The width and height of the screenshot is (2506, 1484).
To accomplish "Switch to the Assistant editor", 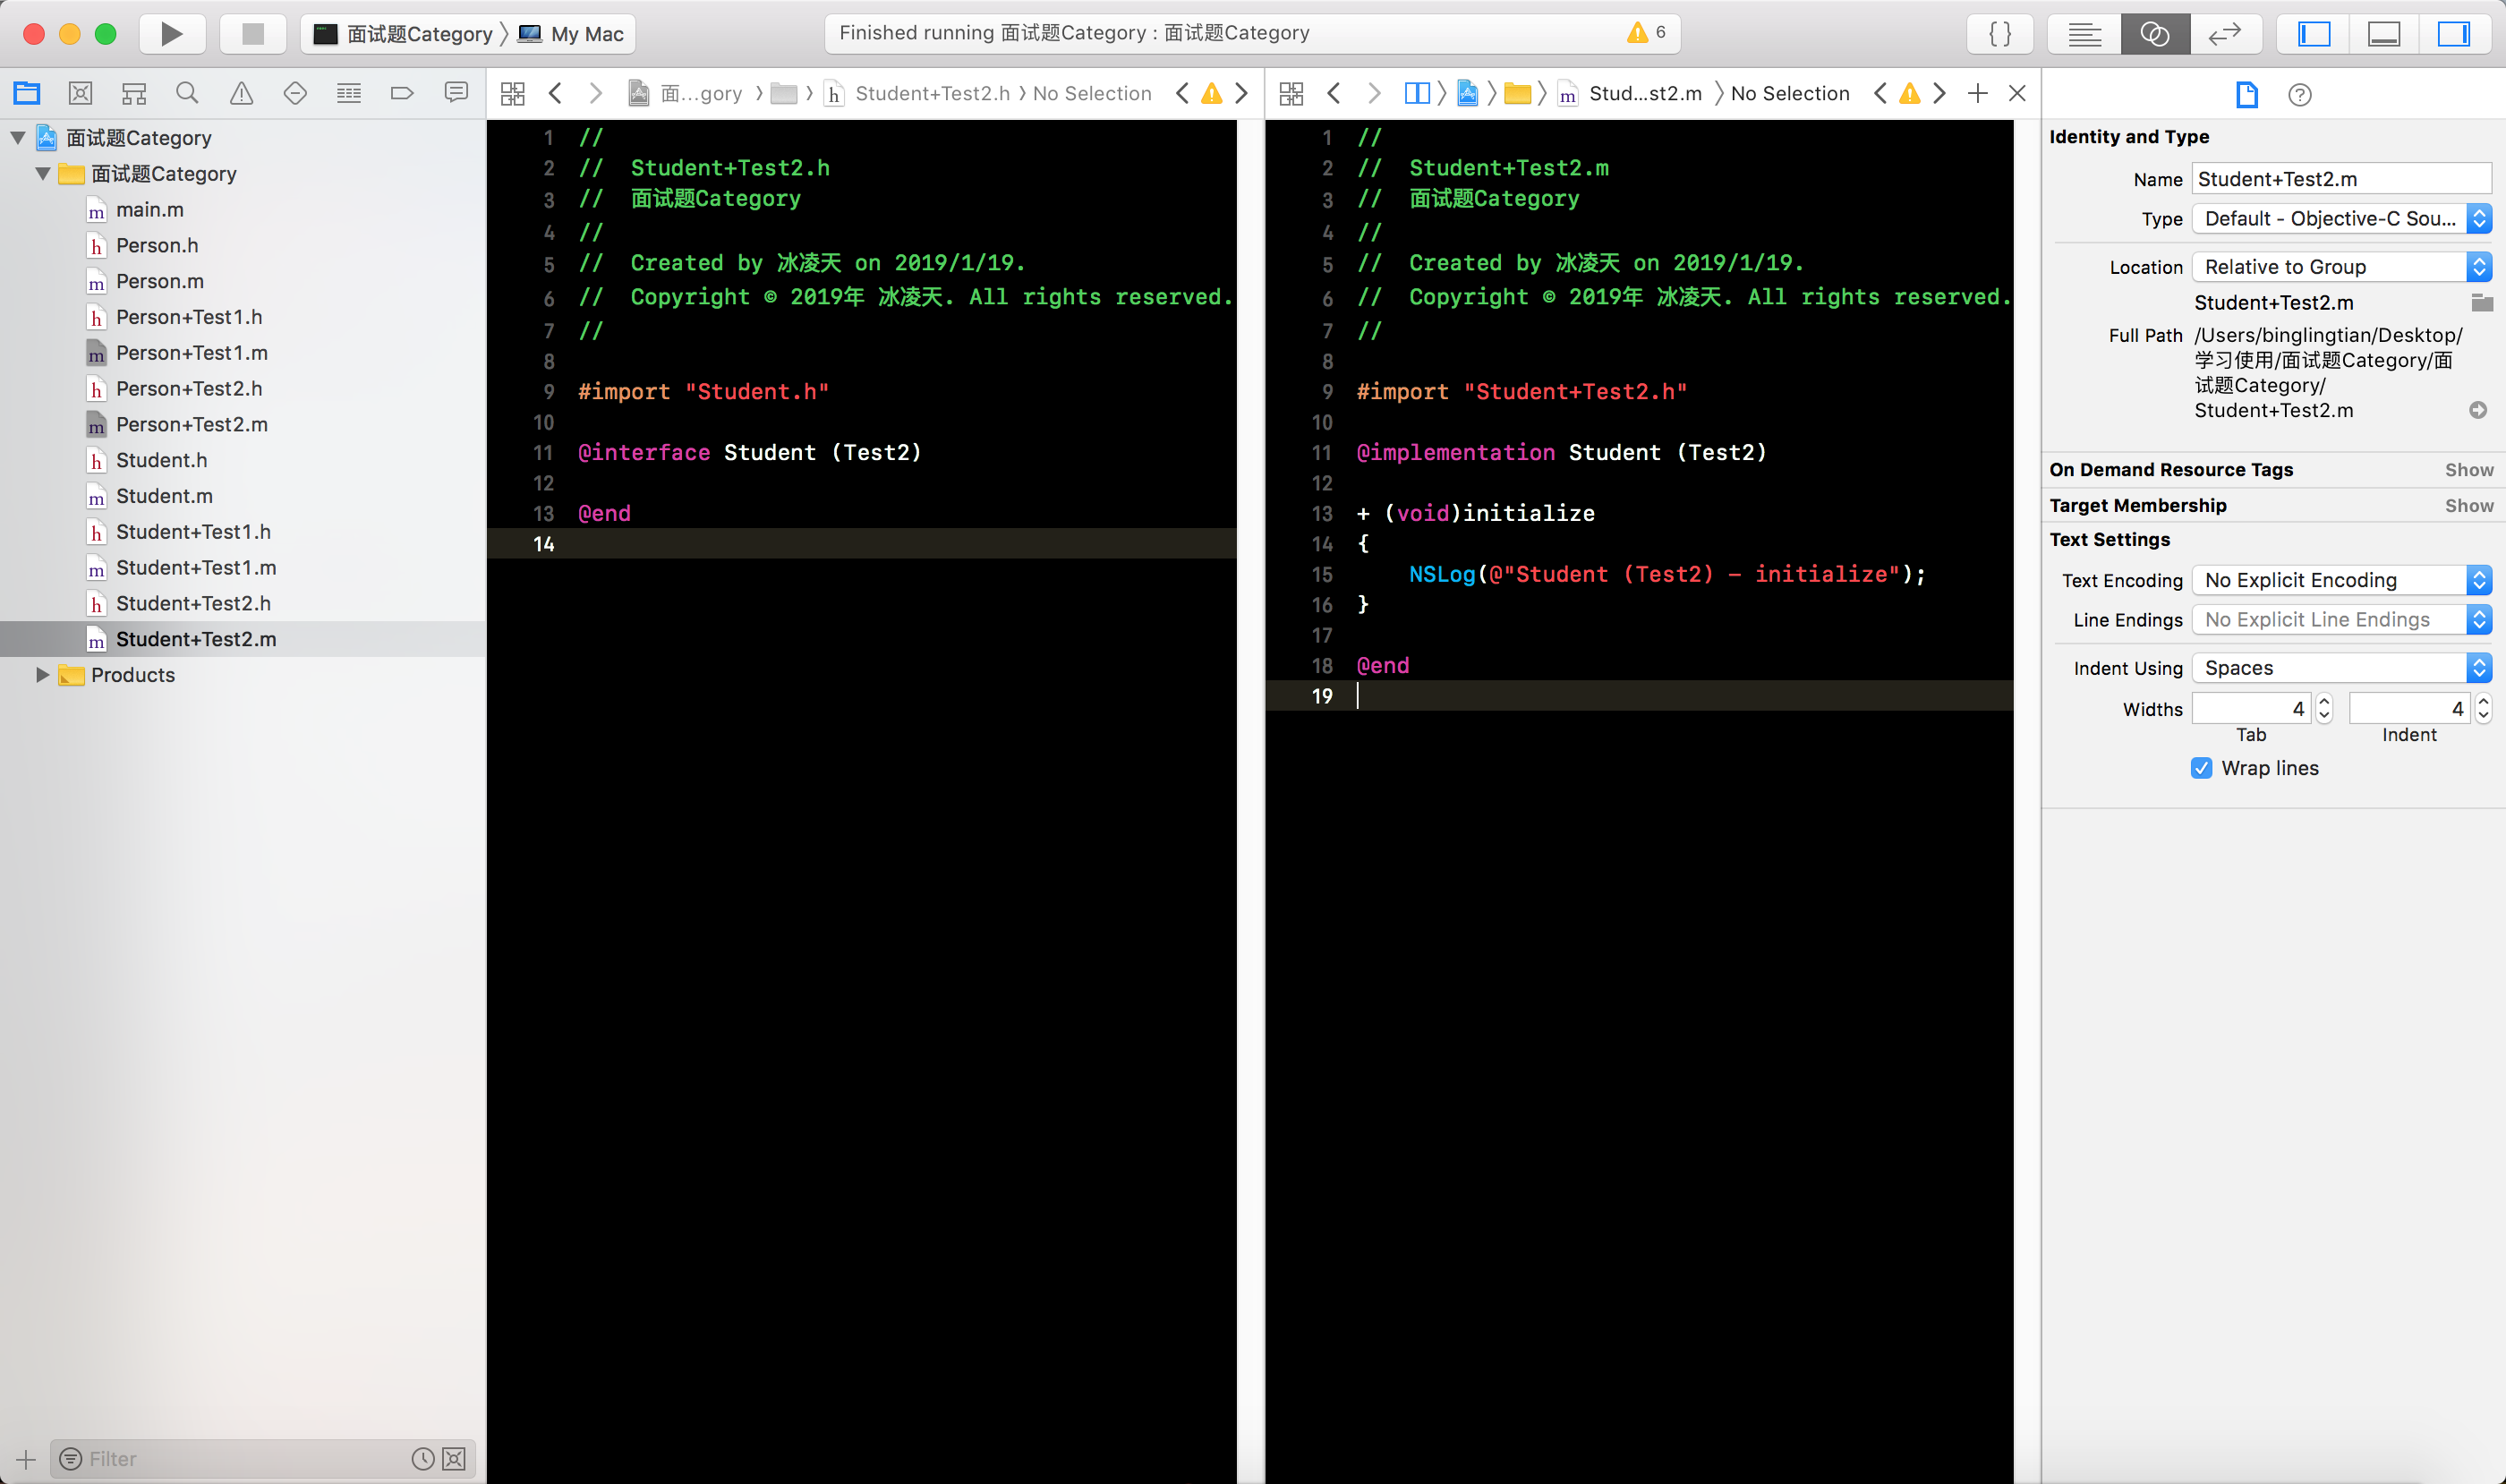I will 2154,34.
